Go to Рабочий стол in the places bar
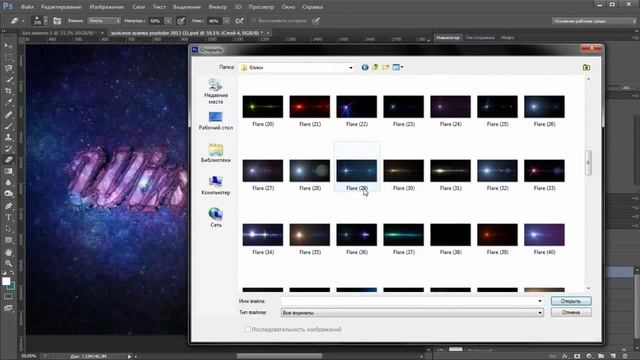The image size is (640, 360). (x=216, y=121)
